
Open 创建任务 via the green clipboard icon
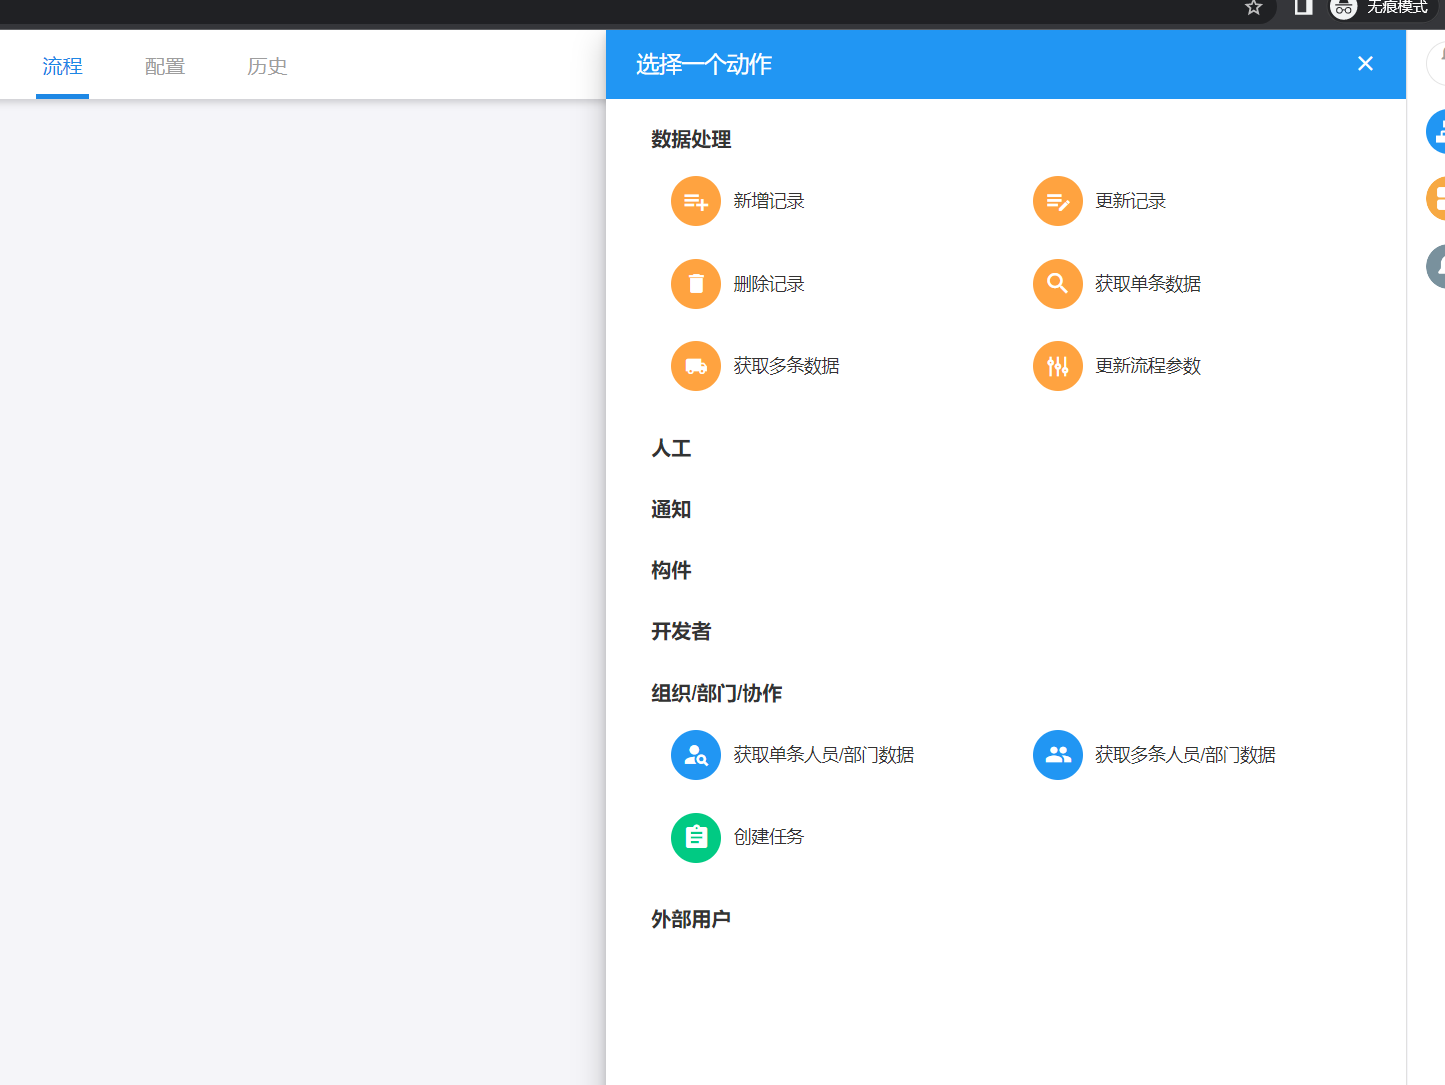click(x=696, y=837)
